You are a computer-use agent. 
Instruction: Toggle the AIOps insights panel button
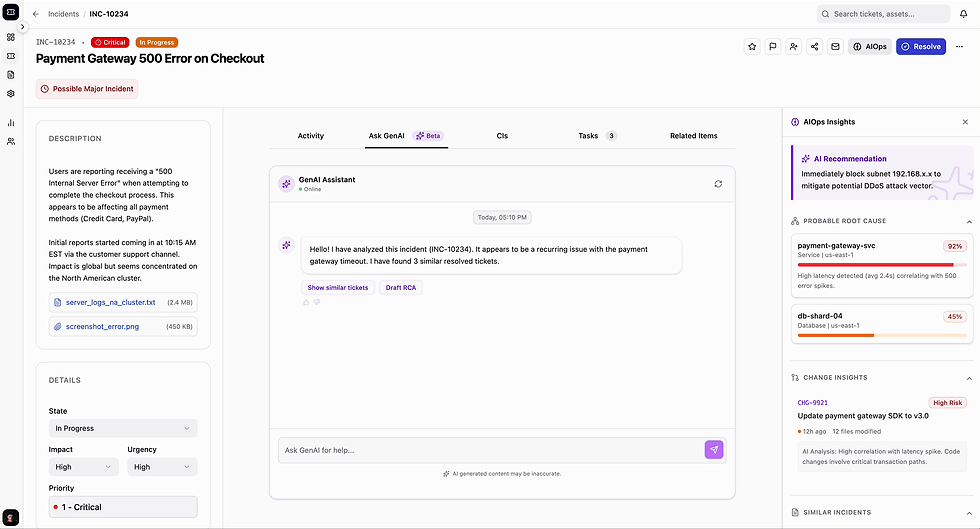point(870,46)
